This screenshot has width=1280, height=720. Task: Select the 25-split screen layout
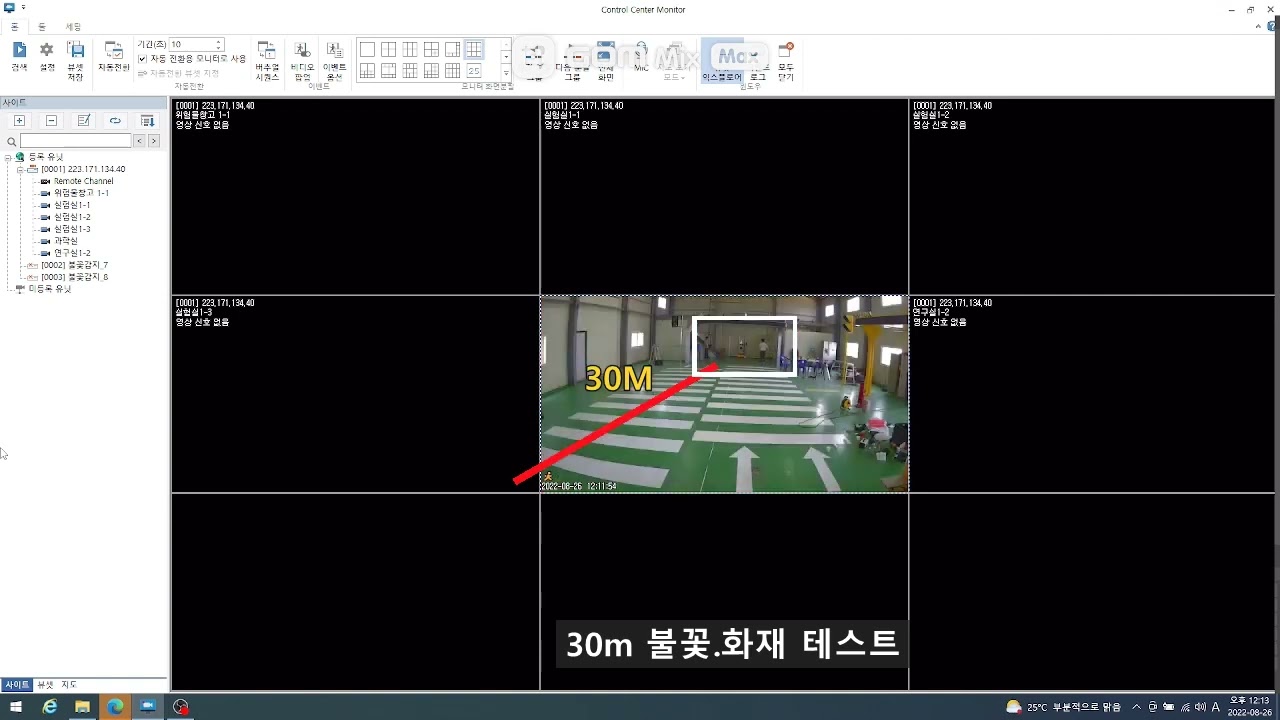[474, 71]
